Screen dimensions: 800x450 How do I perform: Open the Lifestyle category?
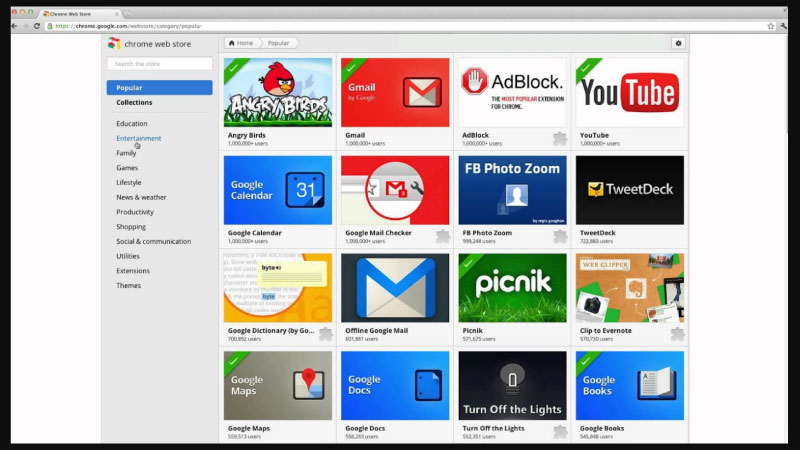coord(129,183)
